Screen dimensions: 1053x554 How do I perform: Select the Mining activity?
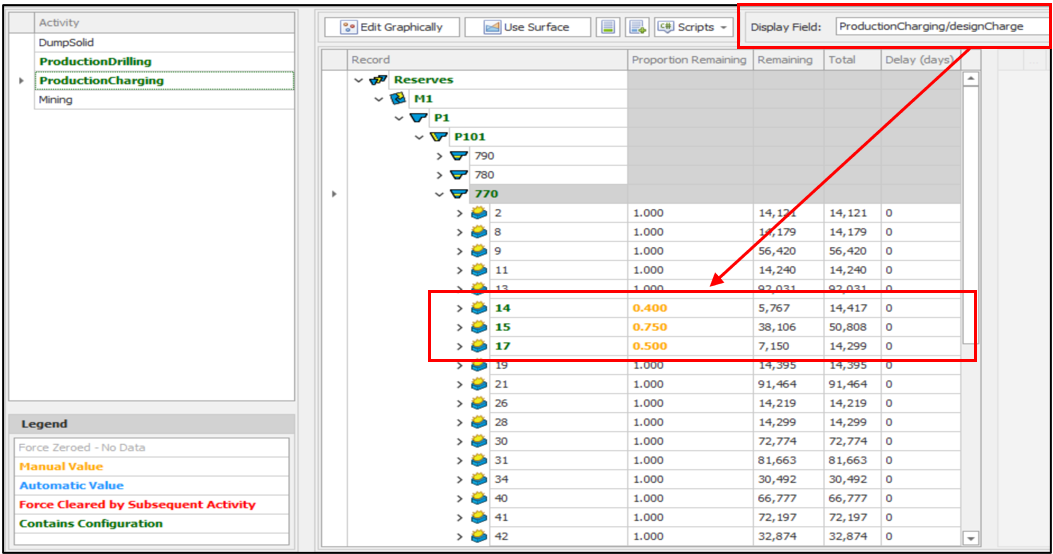[56, 100]
